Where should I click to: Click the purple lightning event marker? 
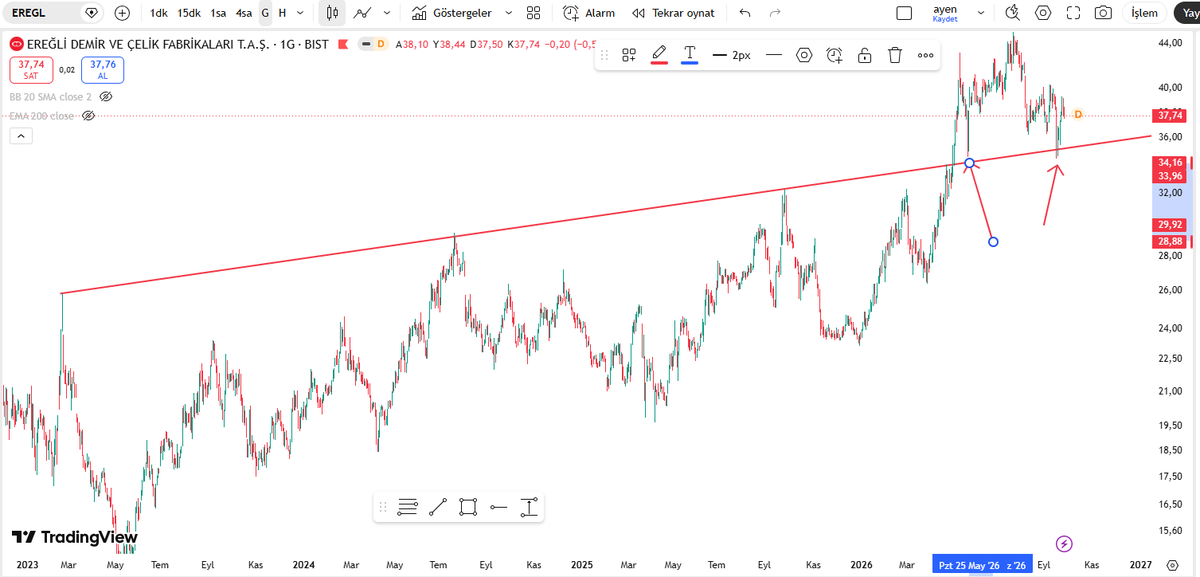[x=1064, y=544]
